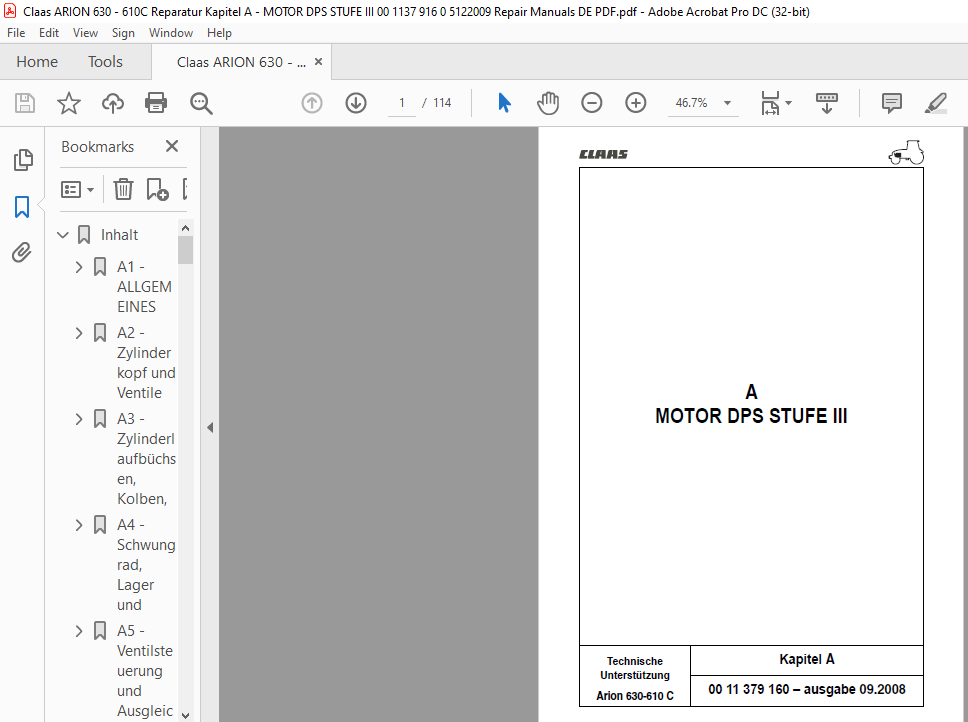Image resolution: width=968 pixels, height=722 pixels.
Task: Expand the A2 - Zylinderkopf bookmark
Action: (x=78, y=333)
